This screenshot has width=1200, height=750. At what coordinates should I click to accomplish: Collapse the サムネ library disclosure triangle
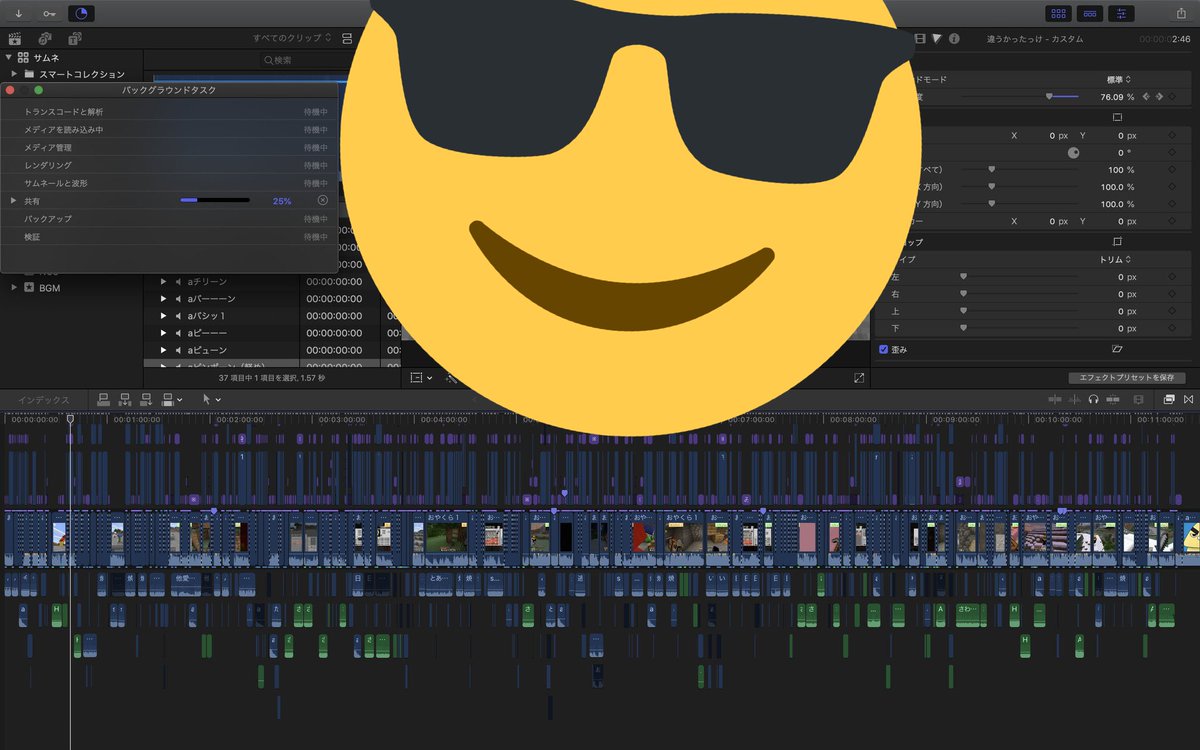point(9,57)
